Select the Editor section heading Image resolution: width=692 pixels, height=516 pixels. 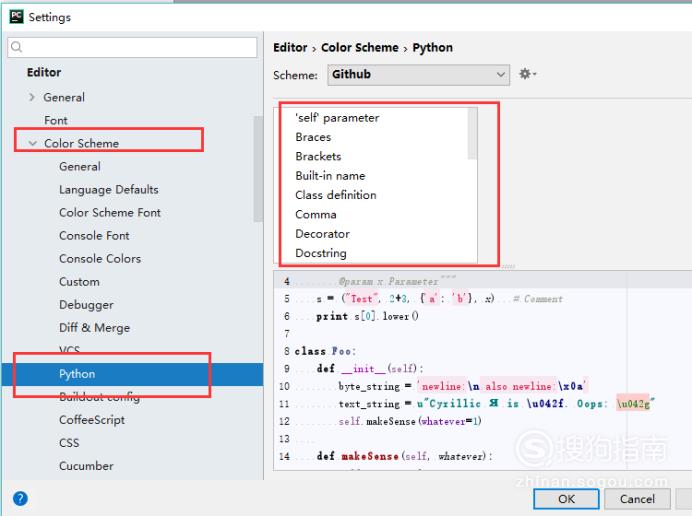click(44, 72)
